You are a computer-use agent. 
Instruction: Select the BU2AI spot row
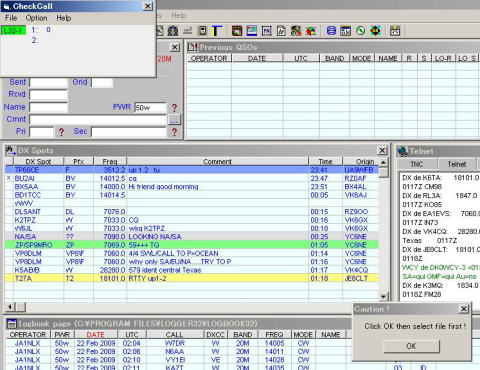(x=192, y=178)
